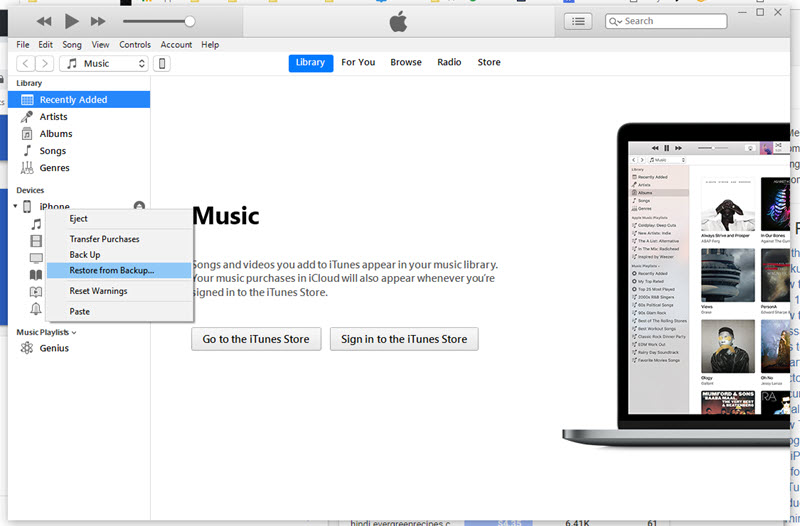
Task: Open the View menu
Action: [x=101, y=45]
